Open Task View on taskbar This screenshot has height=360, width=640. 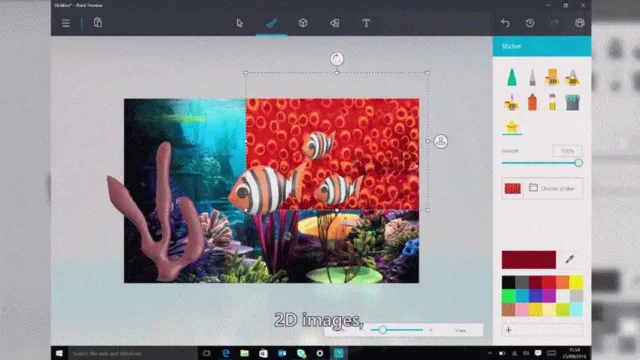207,353
